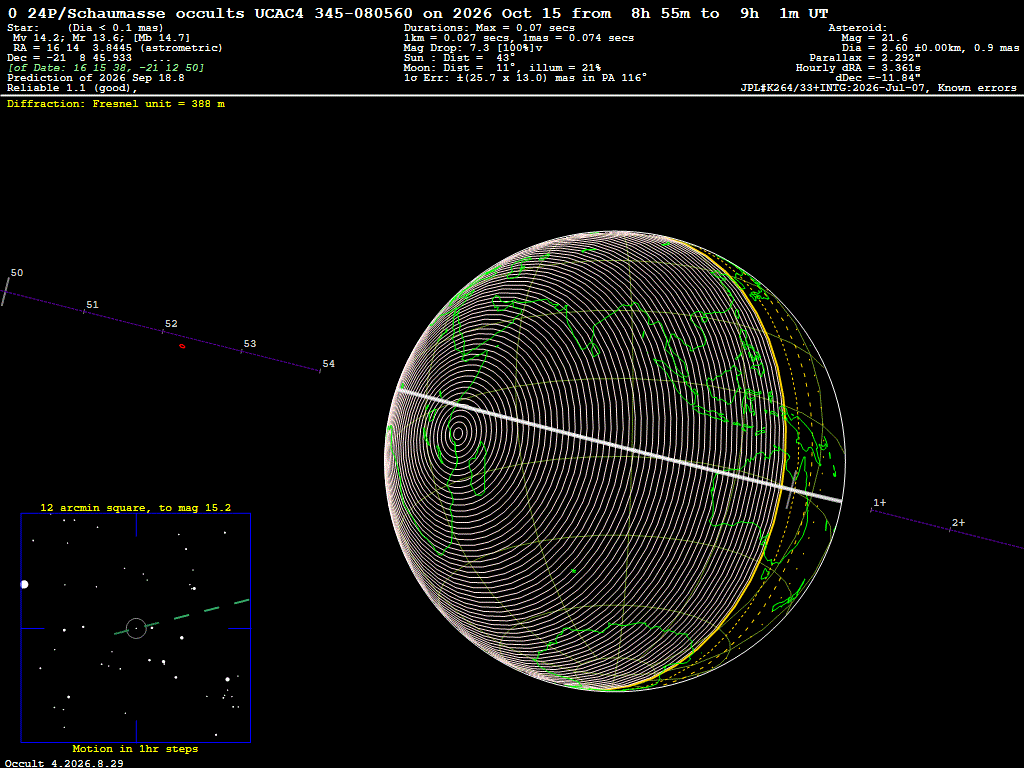Click the 50 minute tick marker
This screenshot has height=768, width=1024.
click(x=5, y=291)
